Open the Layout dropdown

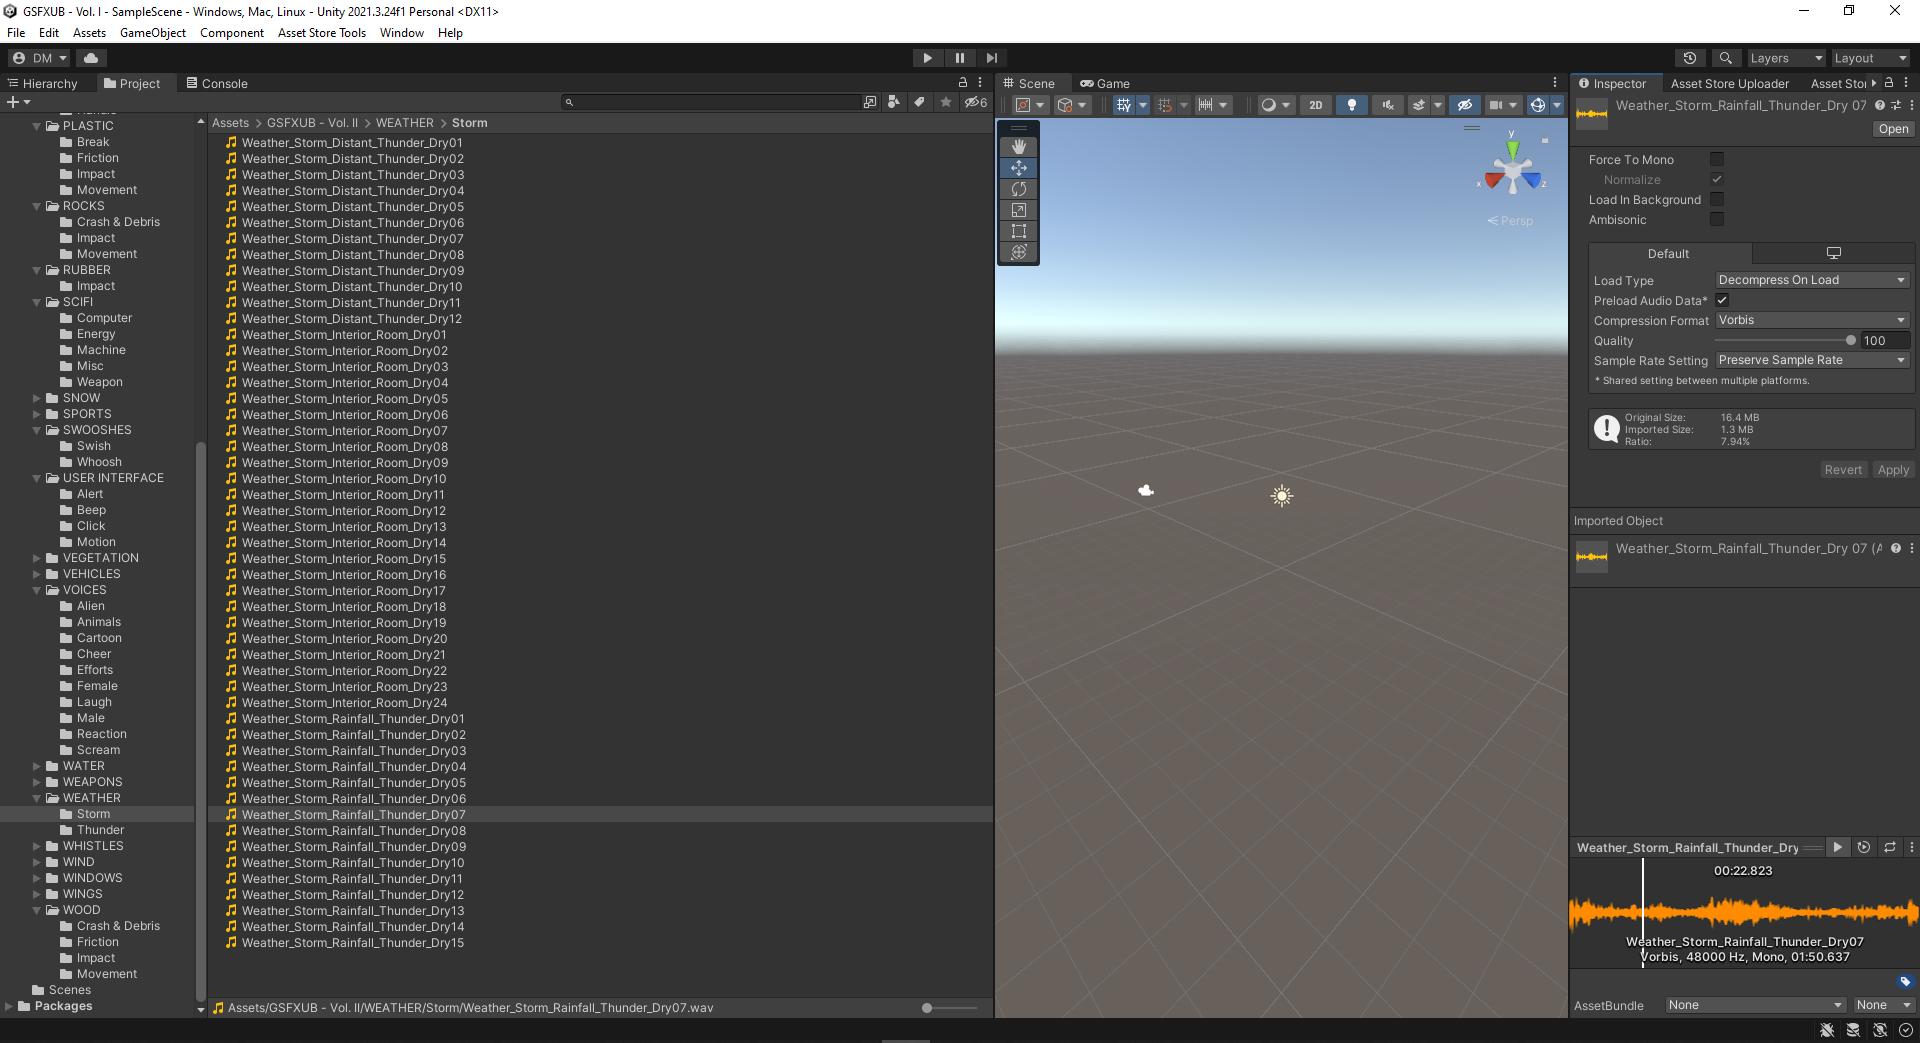[x=1871, y=58]
